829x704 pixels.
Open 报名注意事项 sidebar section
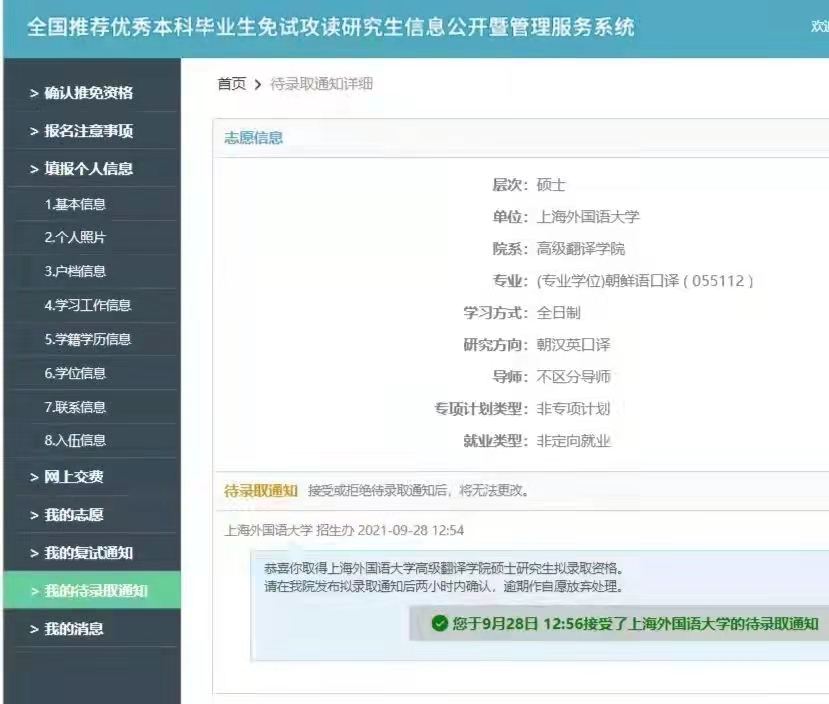pos(88,131)
